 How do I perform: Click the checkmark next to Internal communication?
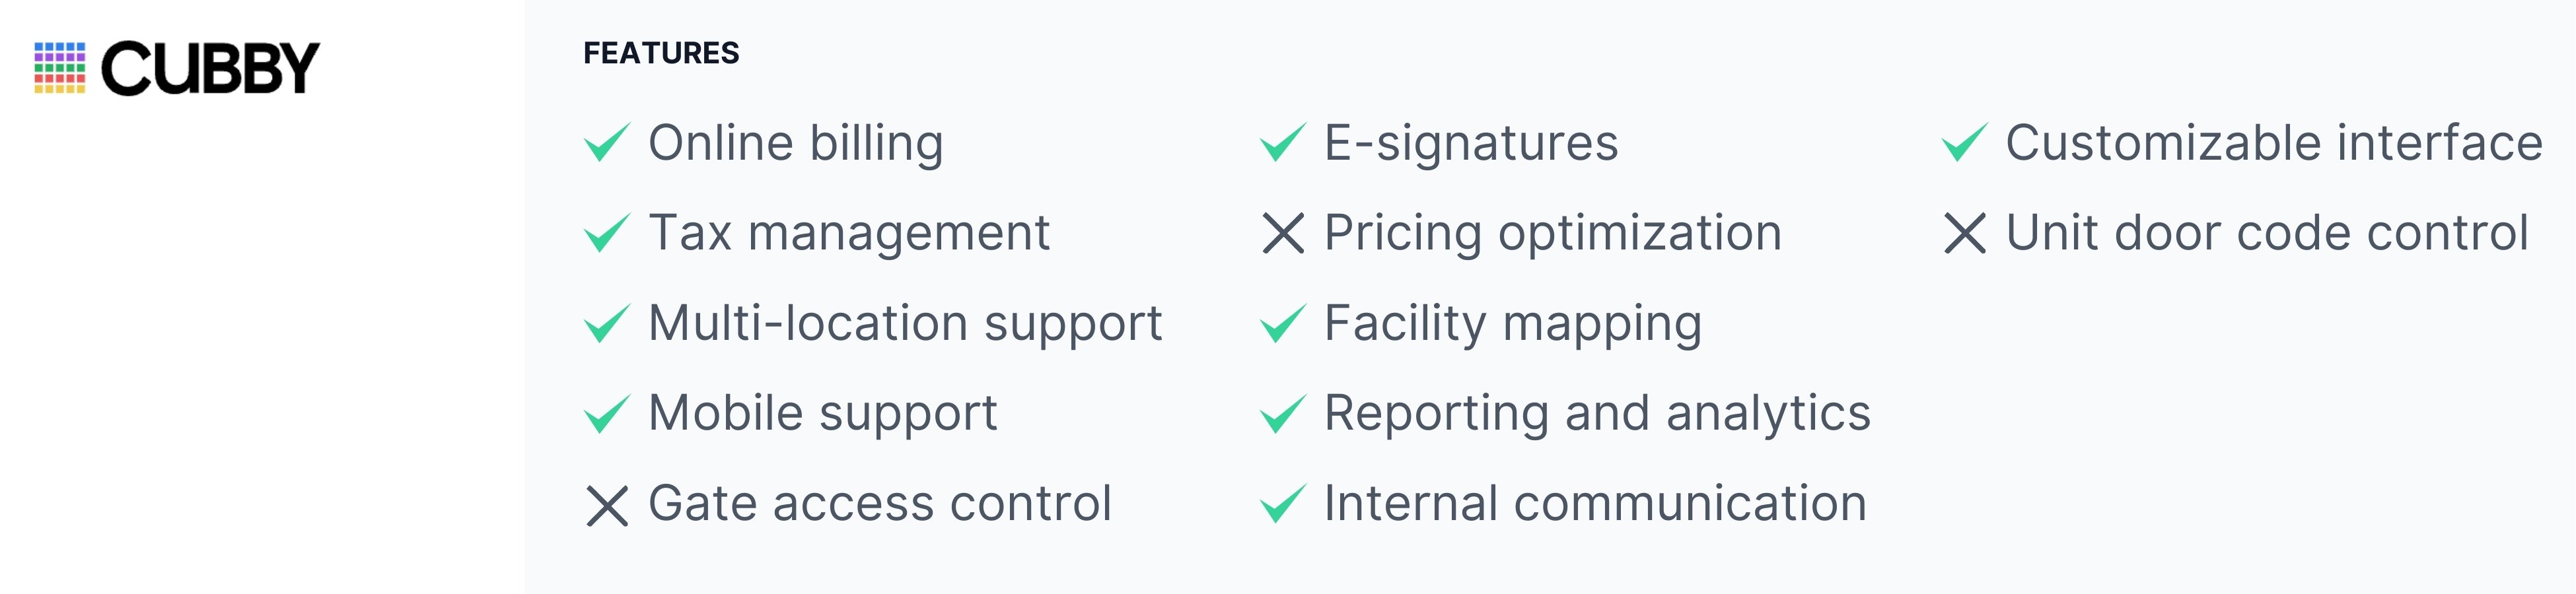click(x=1283, y=503)
